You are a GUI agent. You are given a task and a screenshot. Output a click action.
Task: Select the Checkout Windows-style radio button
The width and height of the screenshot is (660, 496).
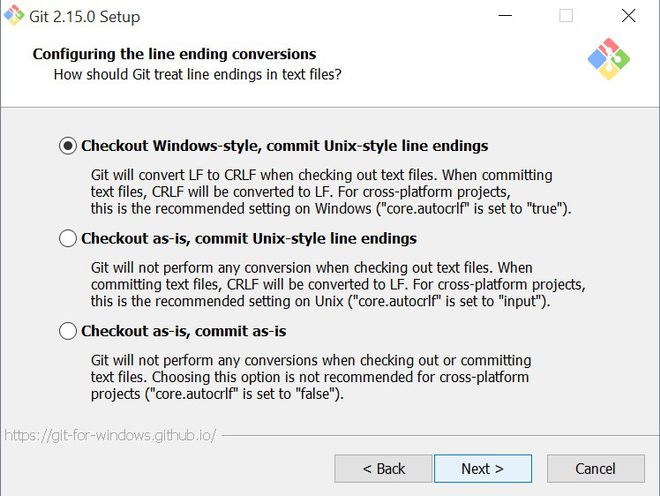point(68,146)
